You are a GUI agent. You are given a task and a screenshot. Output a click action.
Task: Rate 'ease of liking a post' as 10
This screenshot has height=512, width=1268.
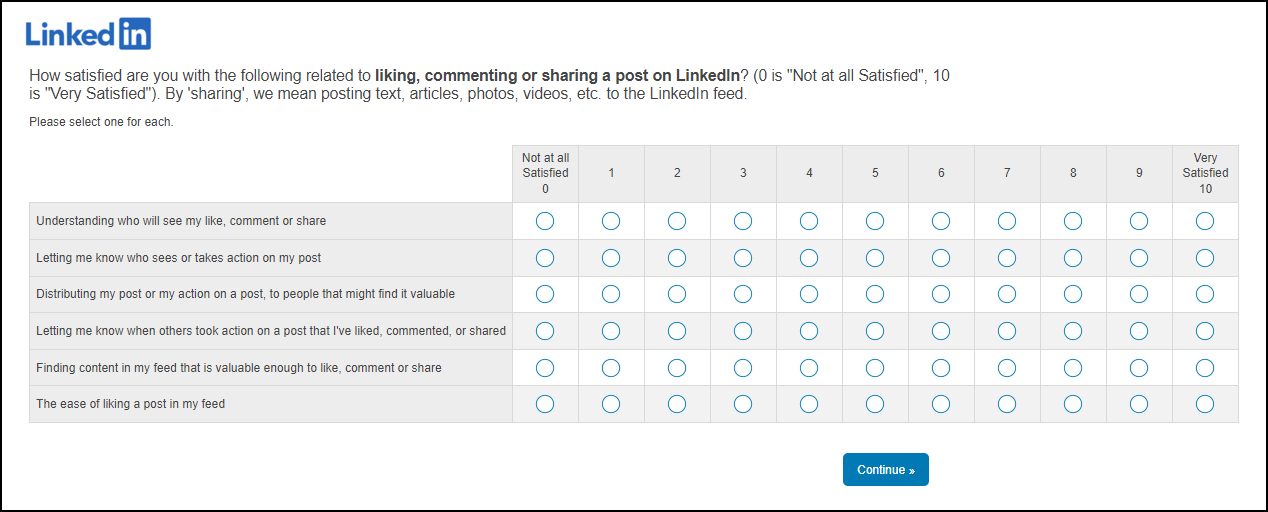(1205, 404)
